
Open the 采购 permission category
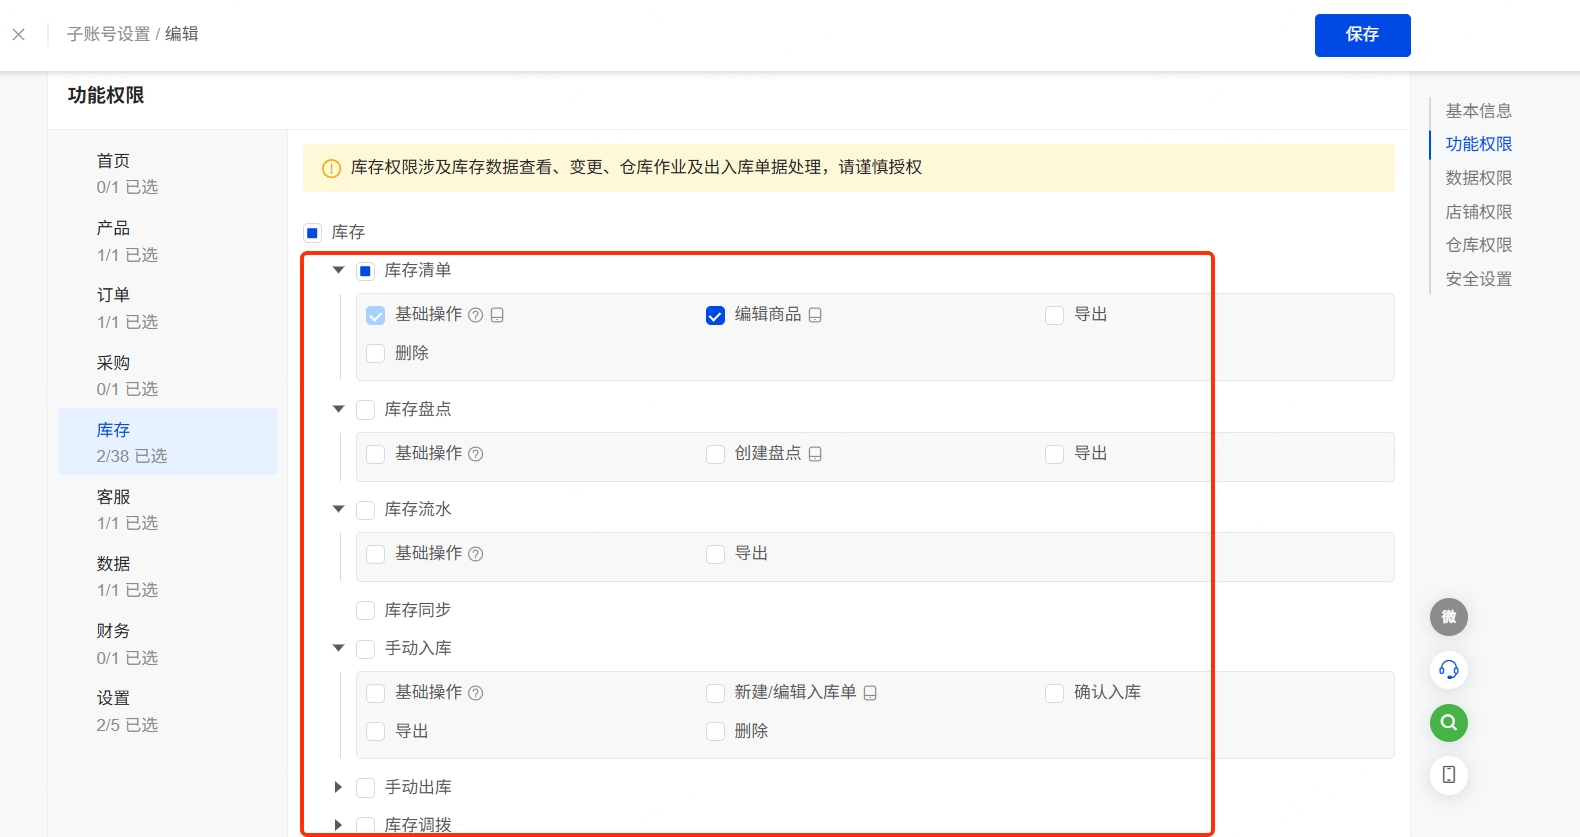168,375
